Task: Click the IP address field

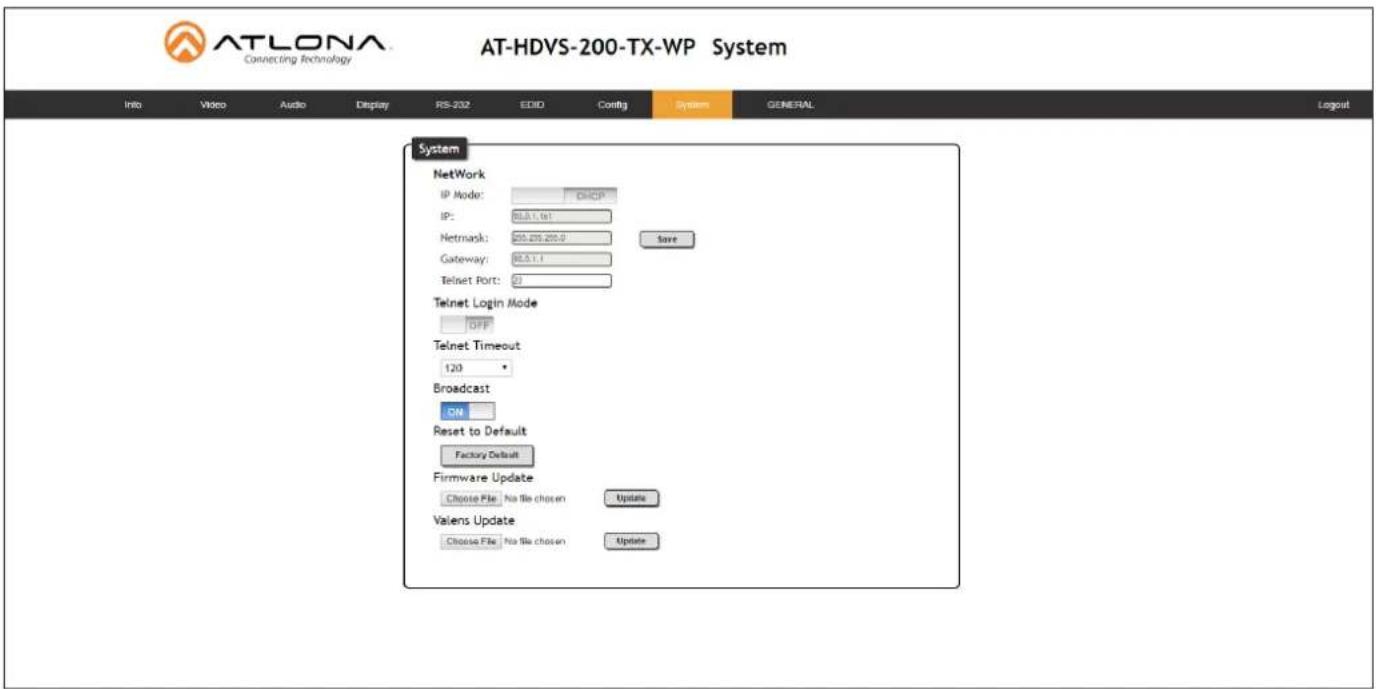Action: 561,215
